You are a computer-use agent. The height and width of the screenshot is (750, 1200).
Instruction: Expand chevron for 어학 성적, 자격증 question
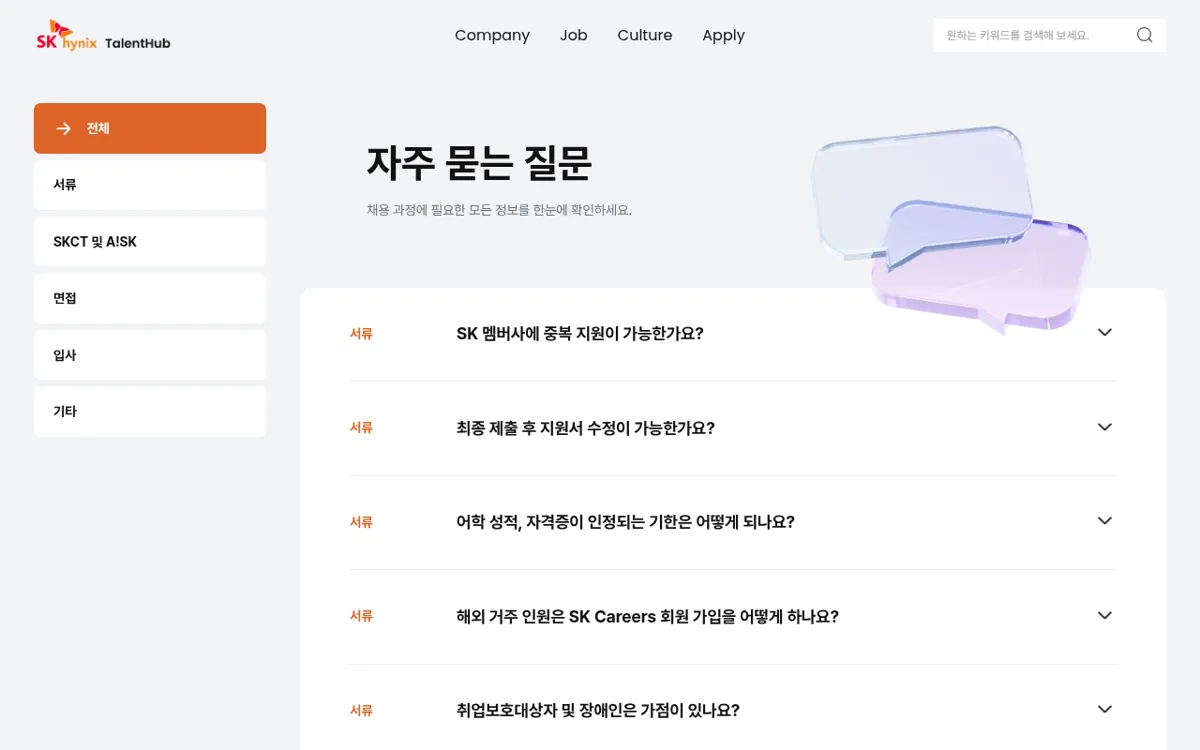1105,521
